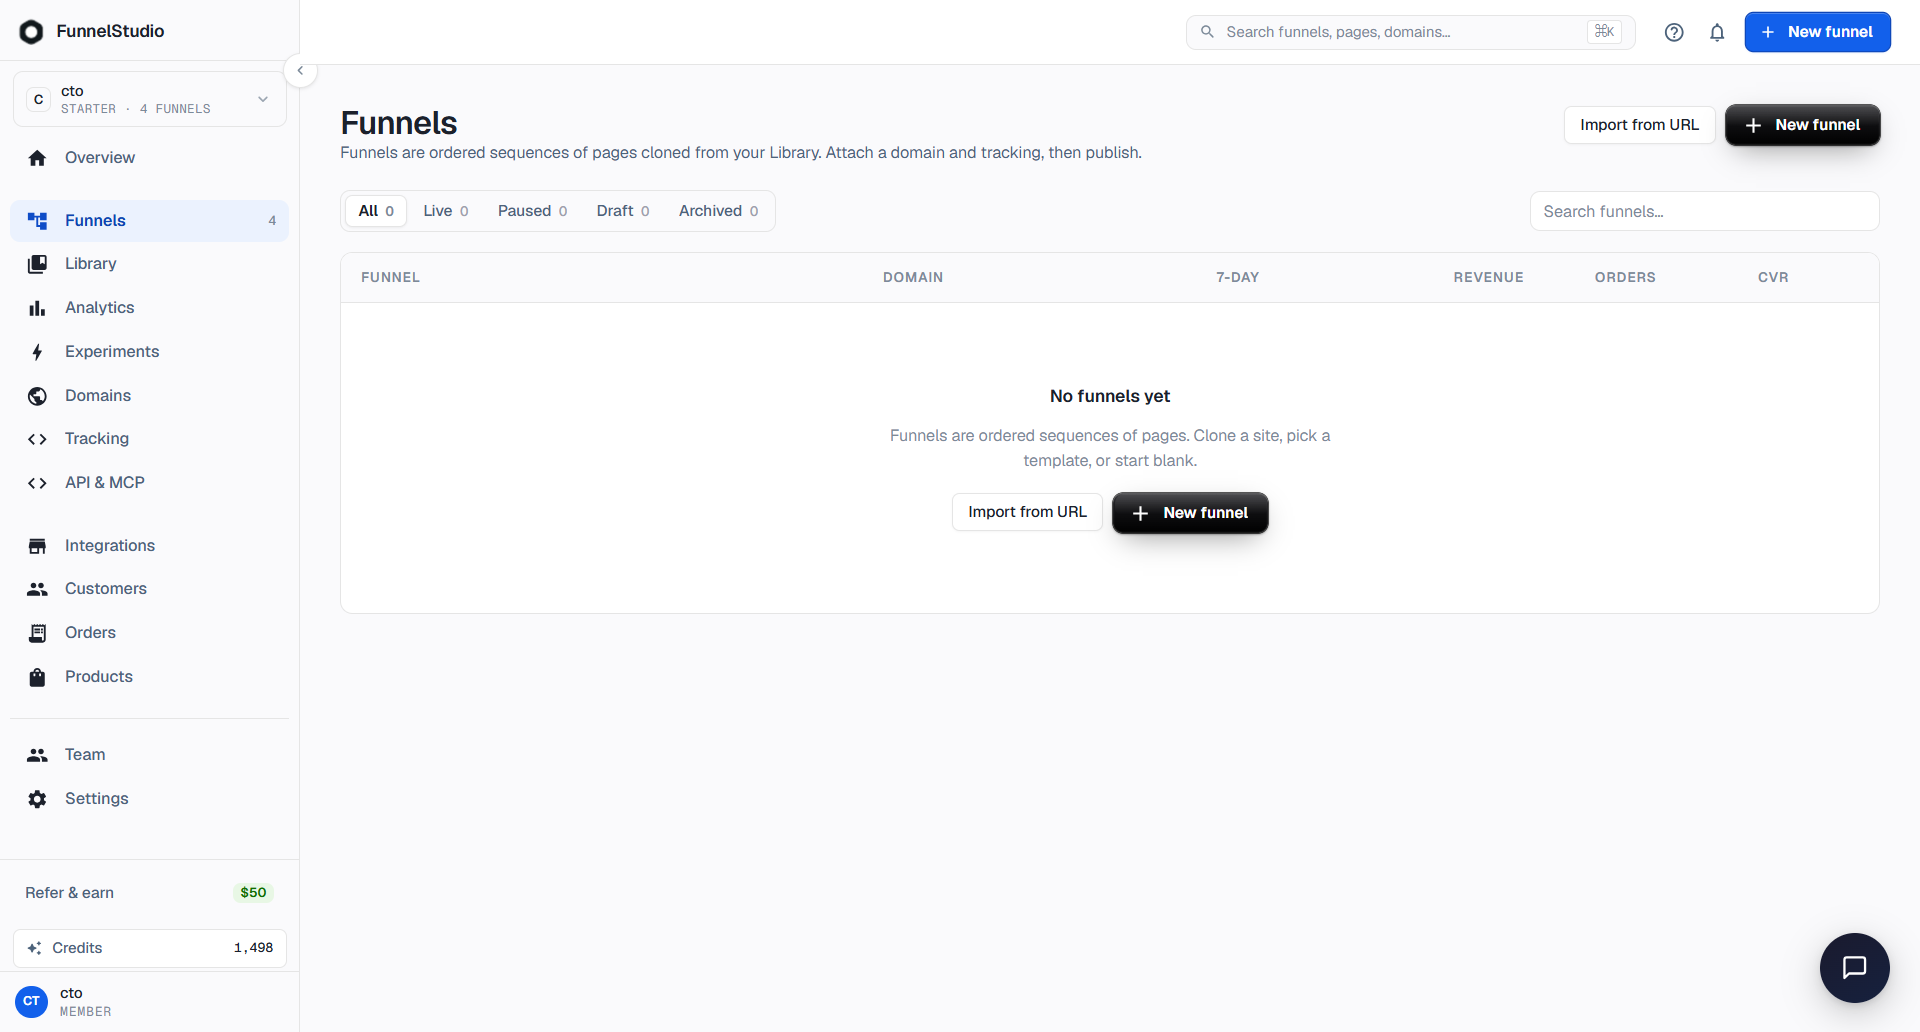
Task: Switch to the Paused tab
Action: coord(533,211)
